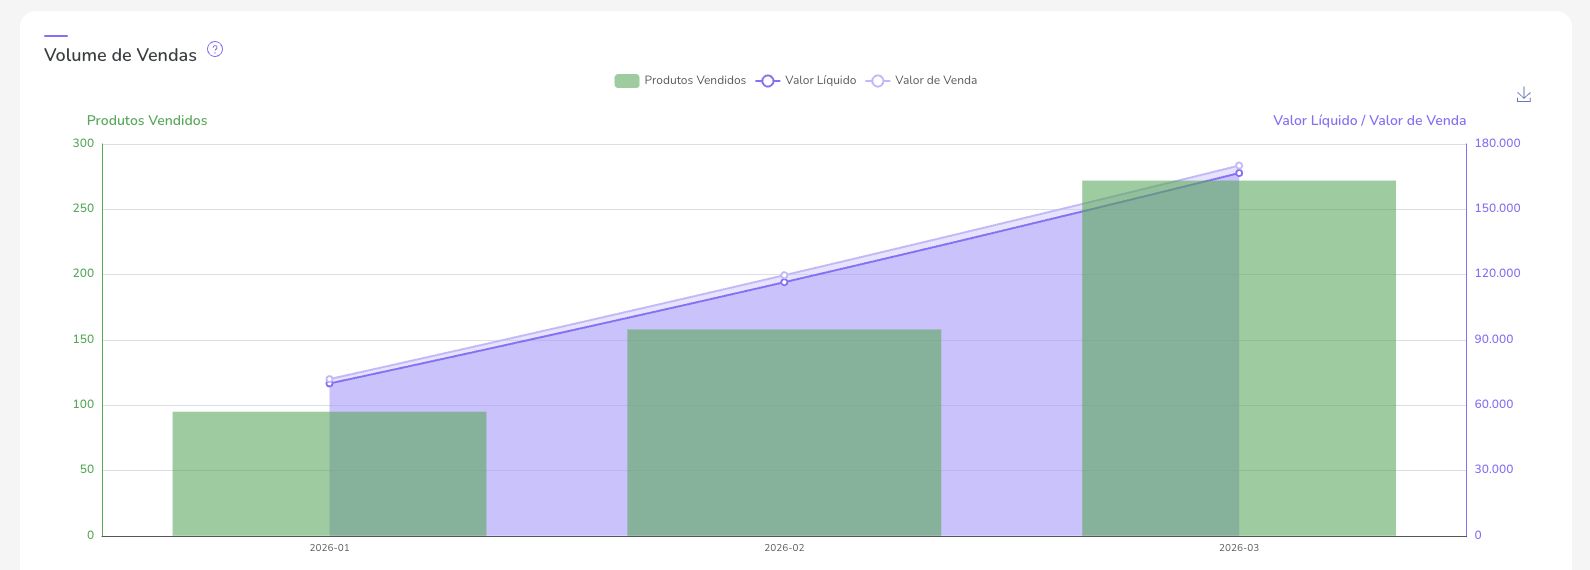Click the green Produtos Vendidos legend swatch
1590x570 pixels.
pyautogui.click(x=627, y=81)
